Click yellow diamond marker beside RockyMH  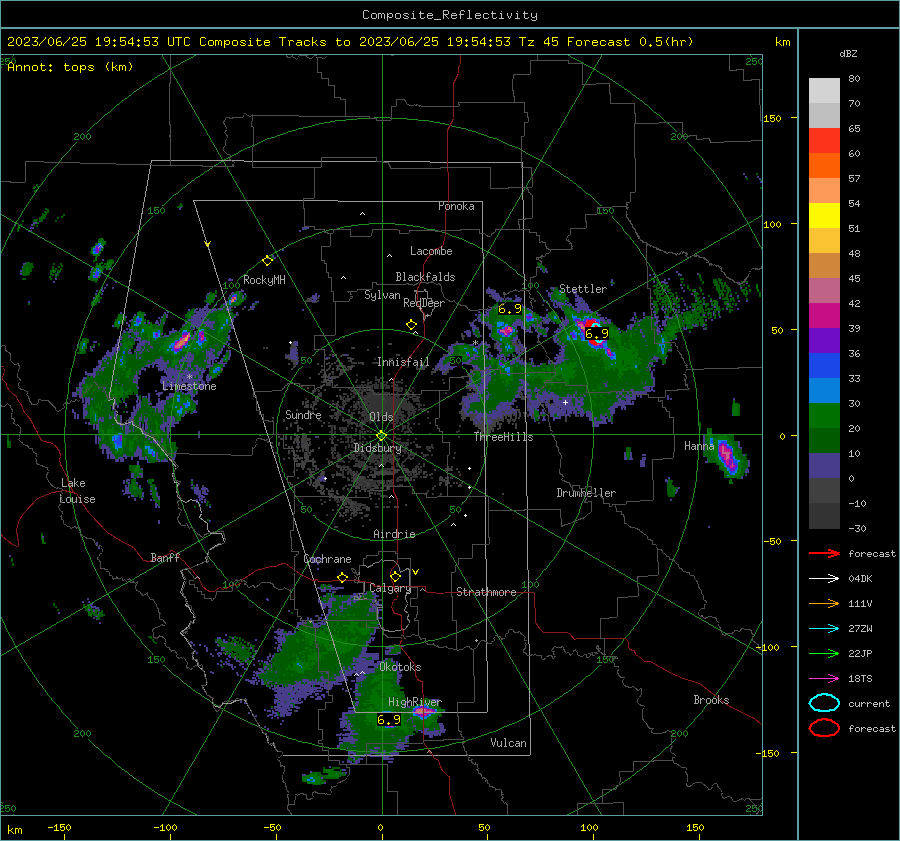click(x=267, y=261)
